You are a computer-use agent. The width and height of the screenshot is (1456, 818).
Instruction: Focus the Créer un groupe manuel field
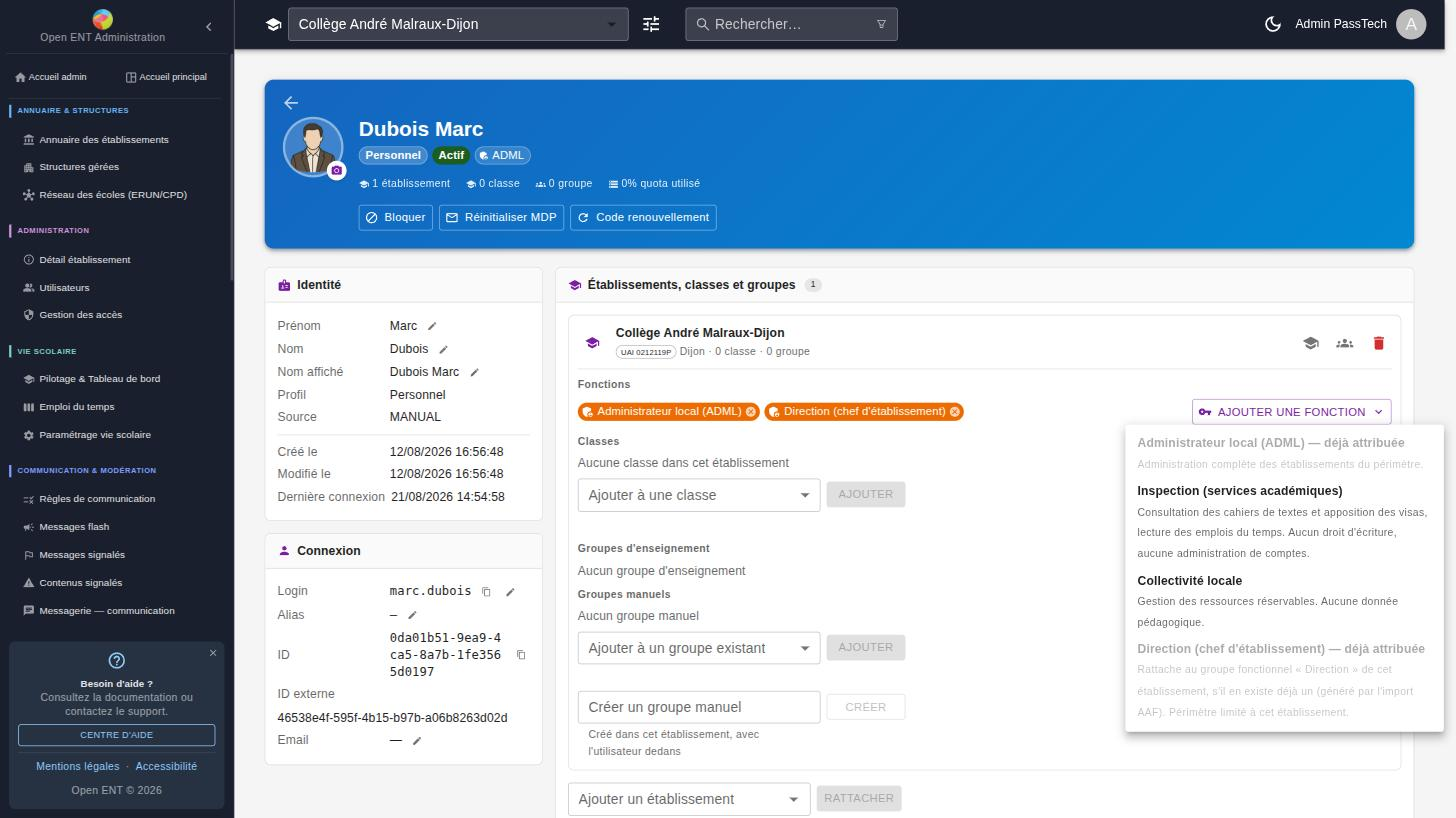point(699,707)
